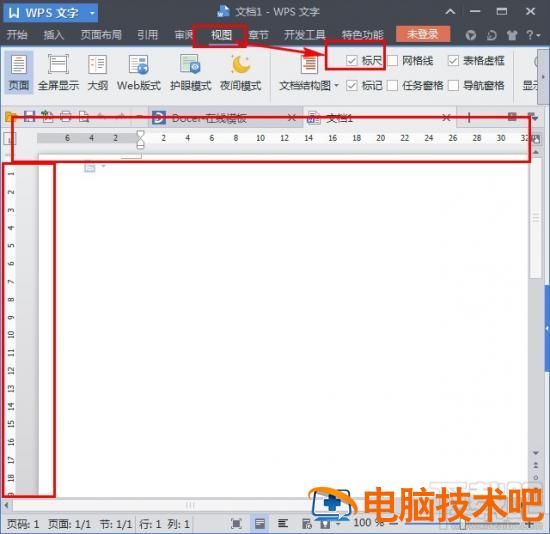Click the print preview icon
This screenshot has width=550, height=534.
click(84, 116)
